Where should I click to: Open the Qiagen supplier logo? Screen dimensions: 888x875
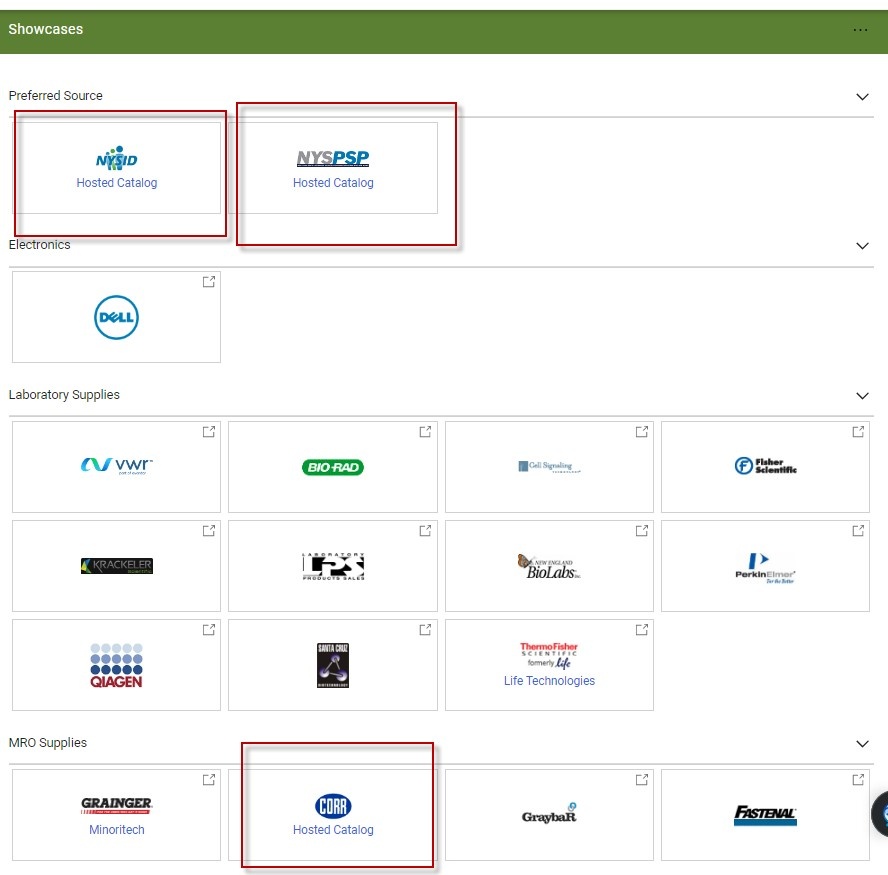(116, 664)
